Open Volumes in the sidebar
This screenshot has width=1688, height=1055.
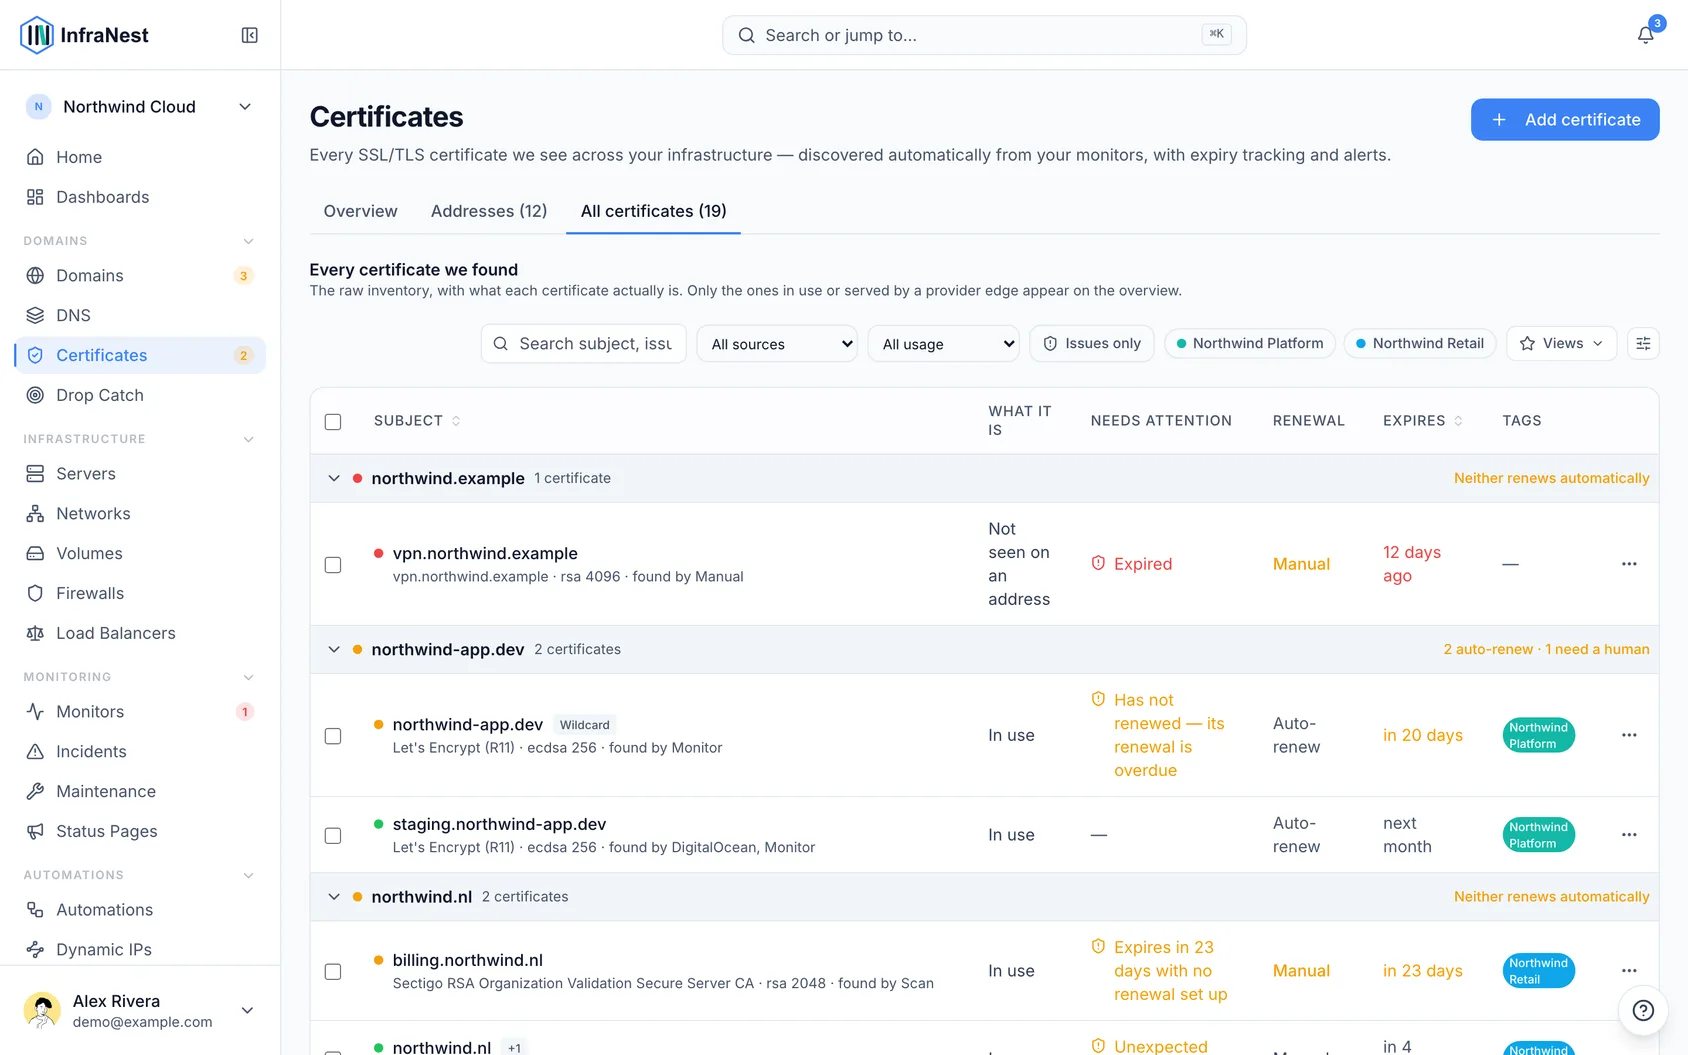click(140, 554)
